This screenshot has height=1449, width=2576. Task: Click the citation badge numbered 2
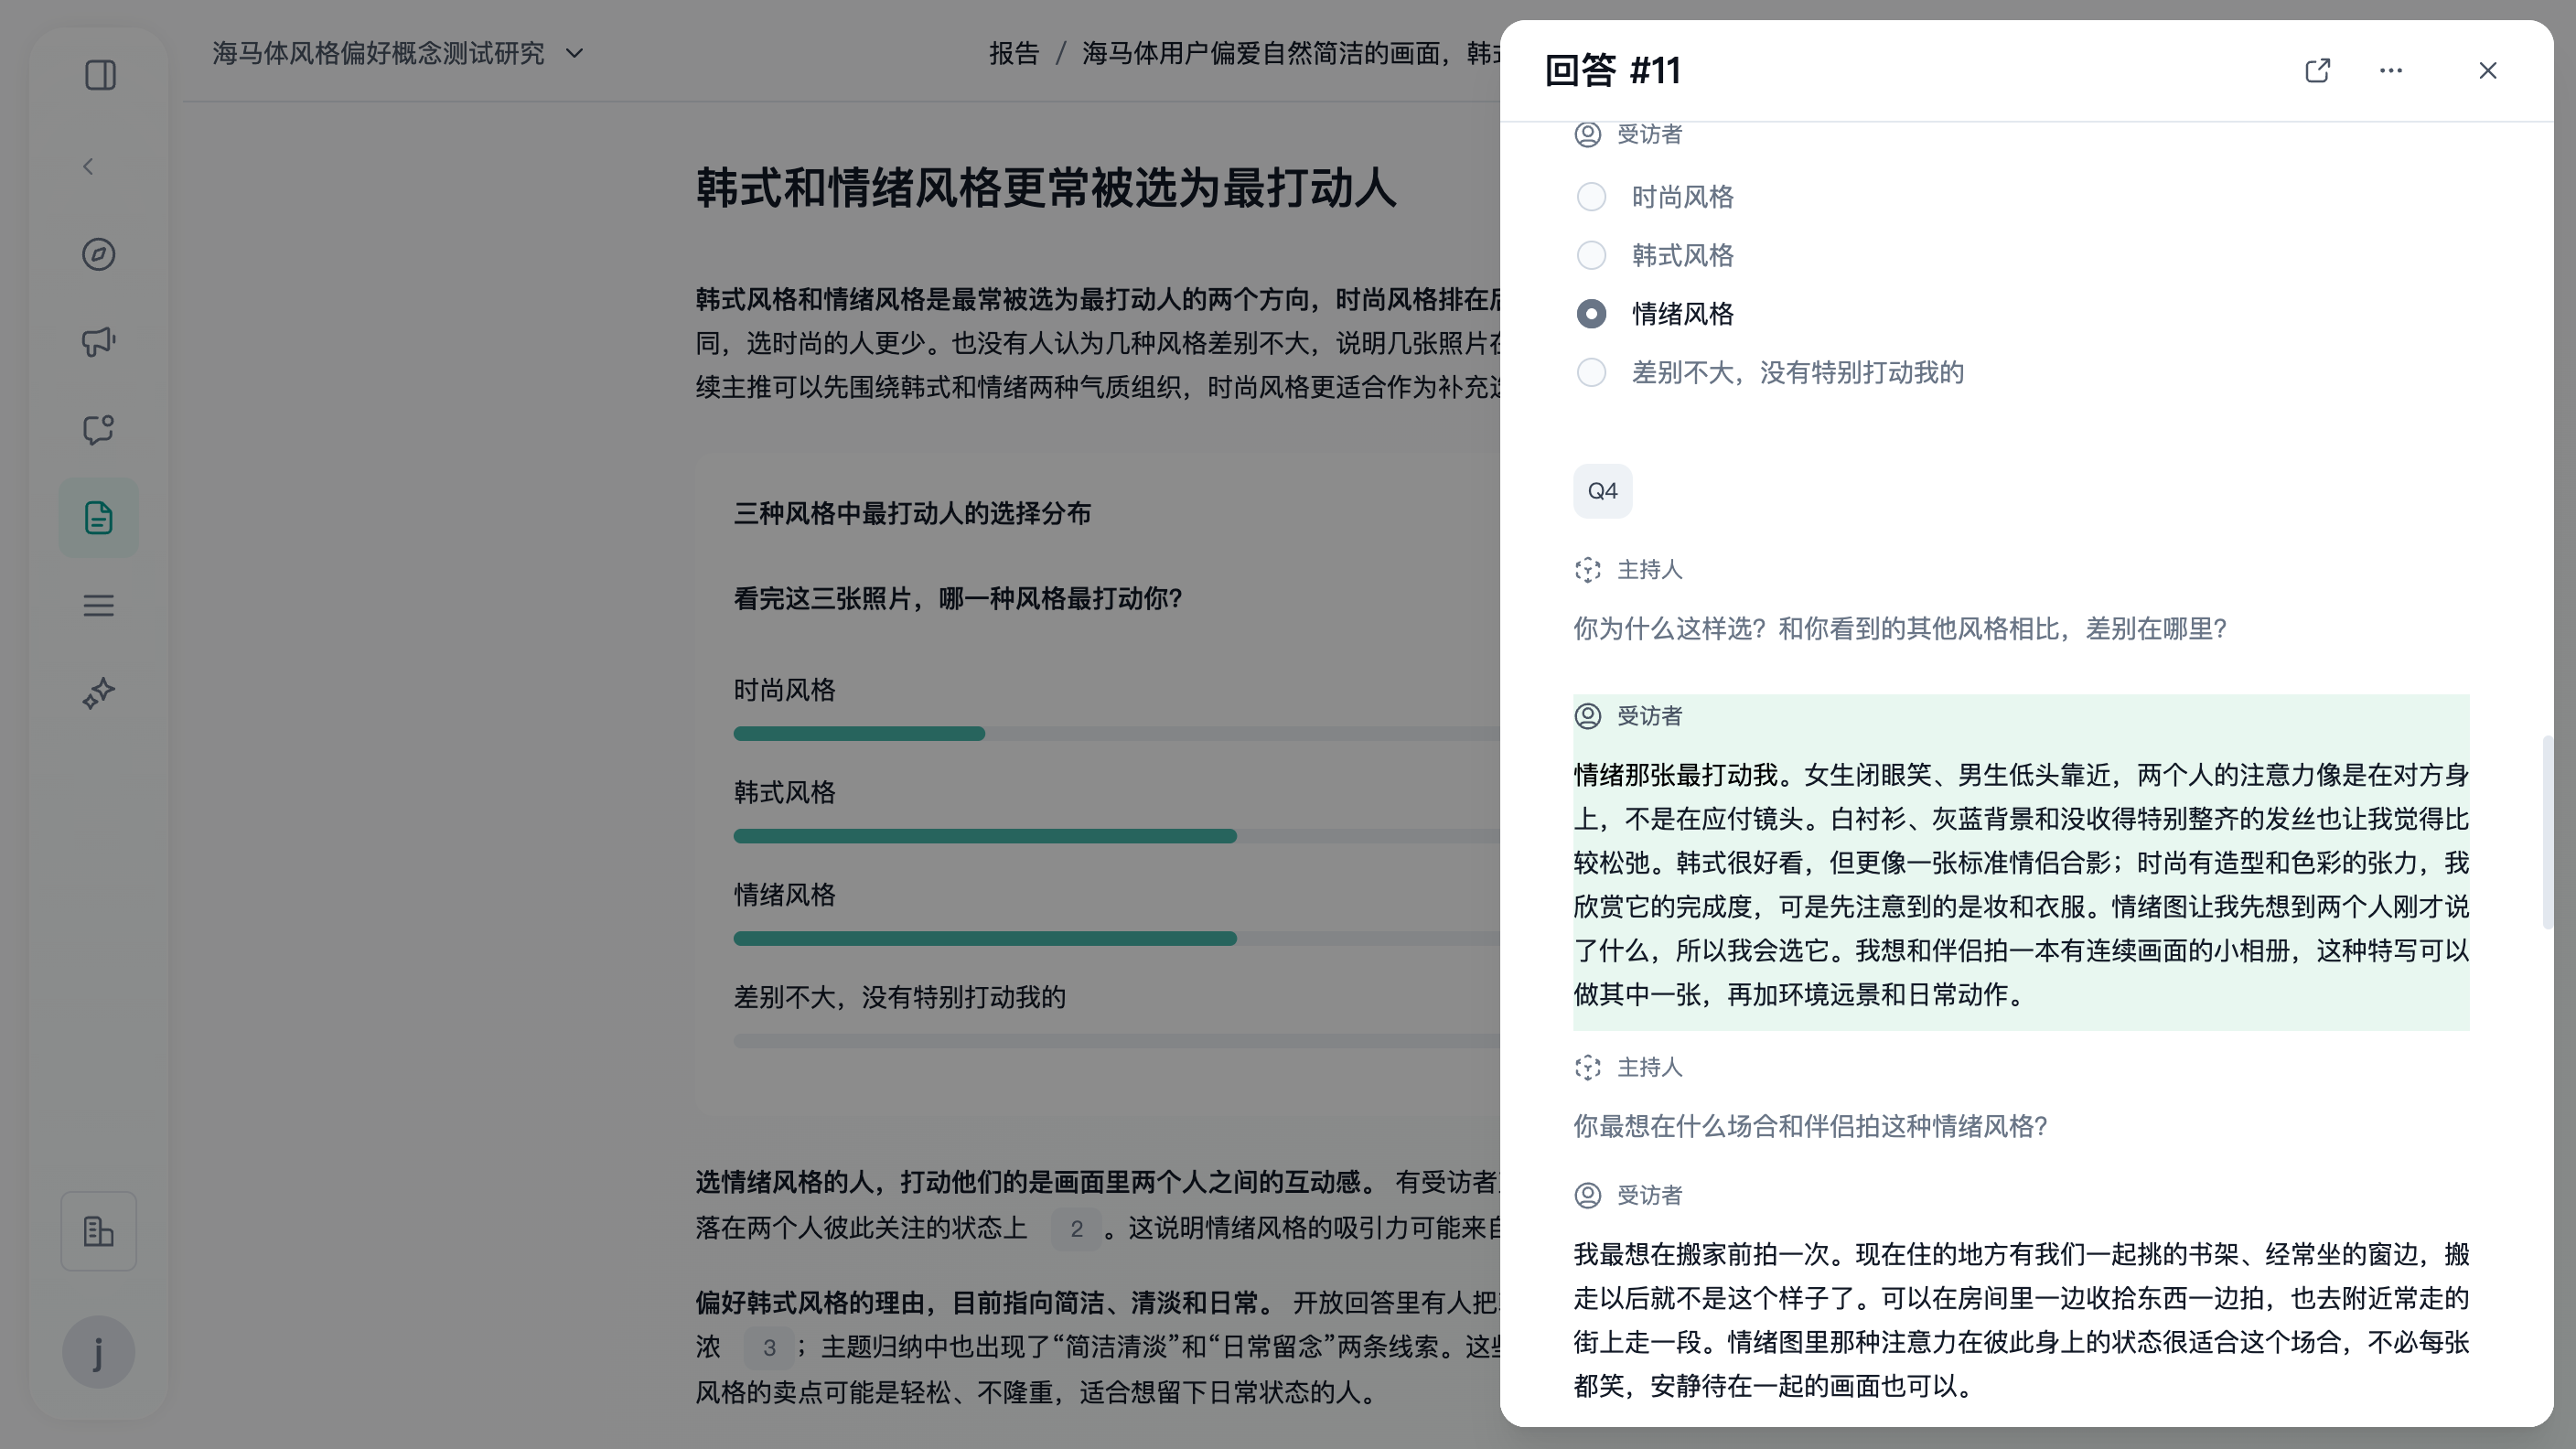[1076, 1228]
